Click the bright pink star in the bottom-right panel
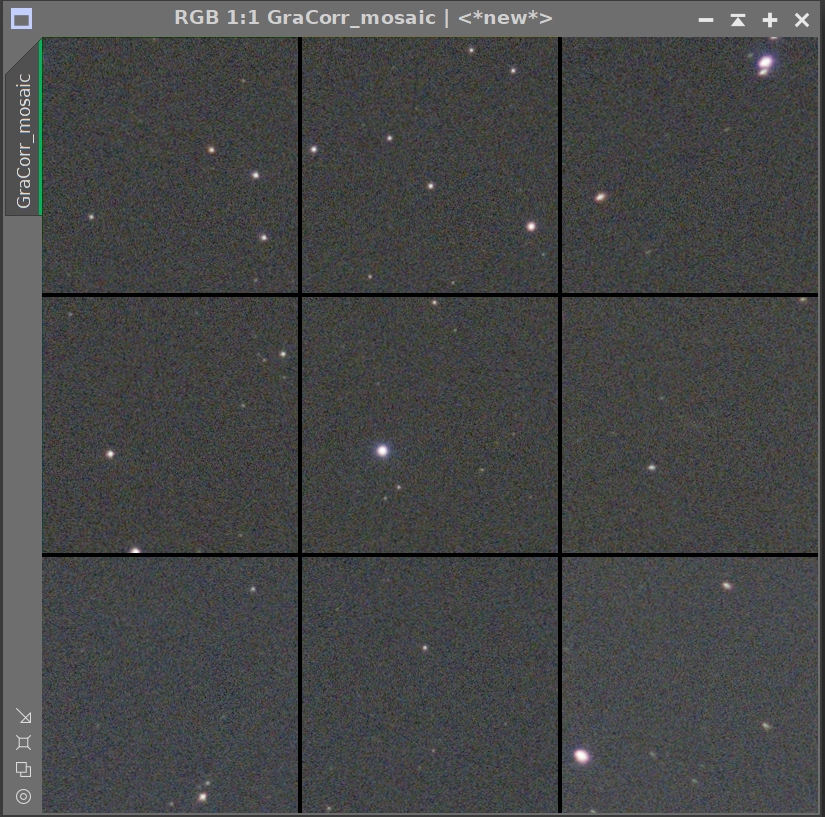Viewport: 825px width, 817px height. coord(581,756)
